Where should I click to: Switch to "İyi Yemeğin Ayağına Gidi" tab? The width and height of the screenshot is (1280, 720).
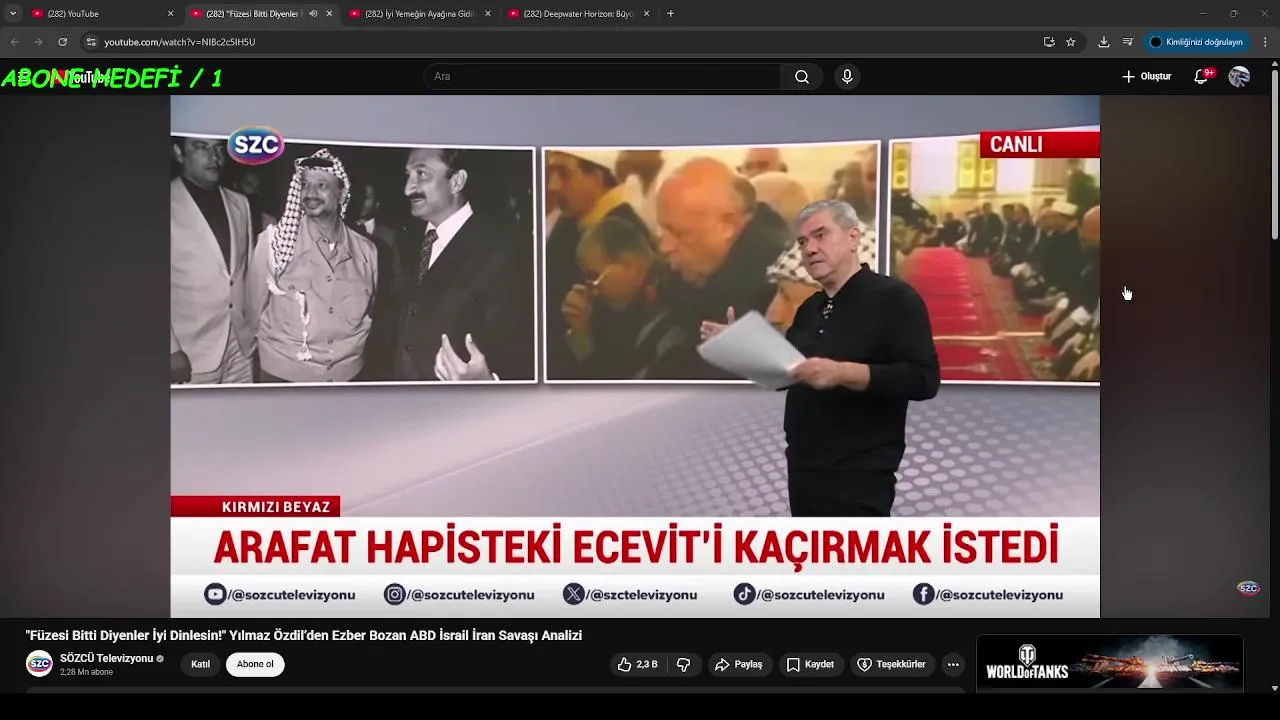point(420,14)
